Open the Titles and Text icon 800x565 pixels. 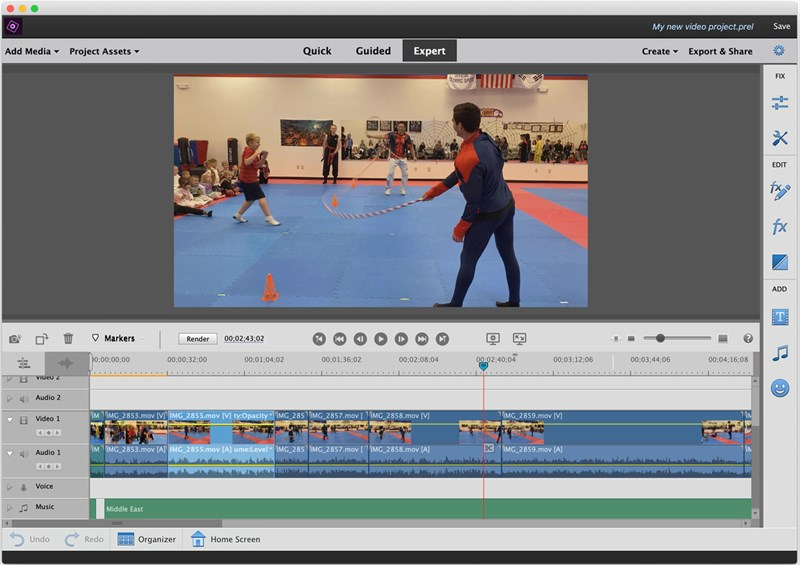pos(780,317)
